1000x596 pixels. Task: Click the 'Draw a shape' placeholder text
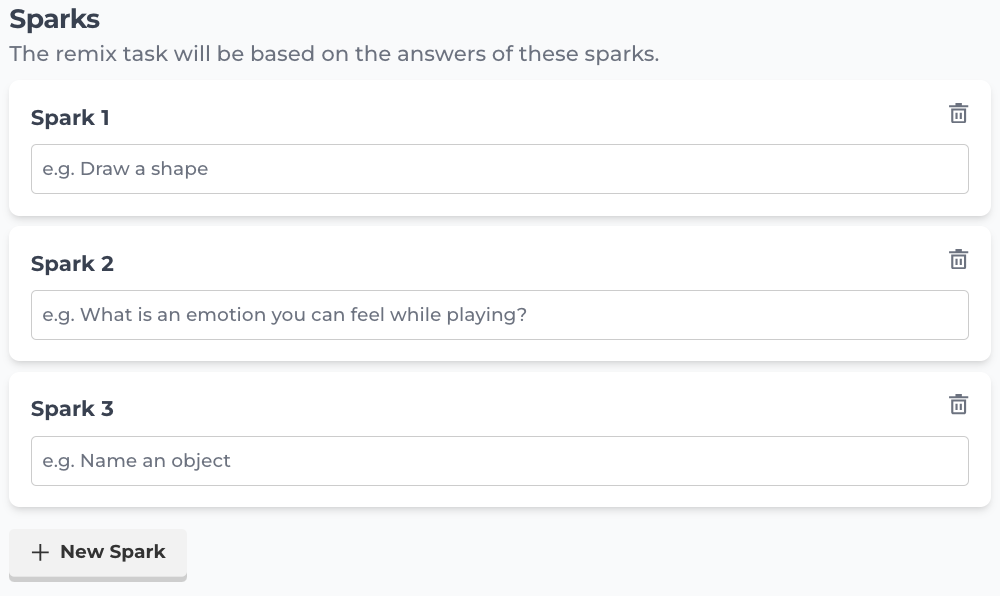point(125,169)
